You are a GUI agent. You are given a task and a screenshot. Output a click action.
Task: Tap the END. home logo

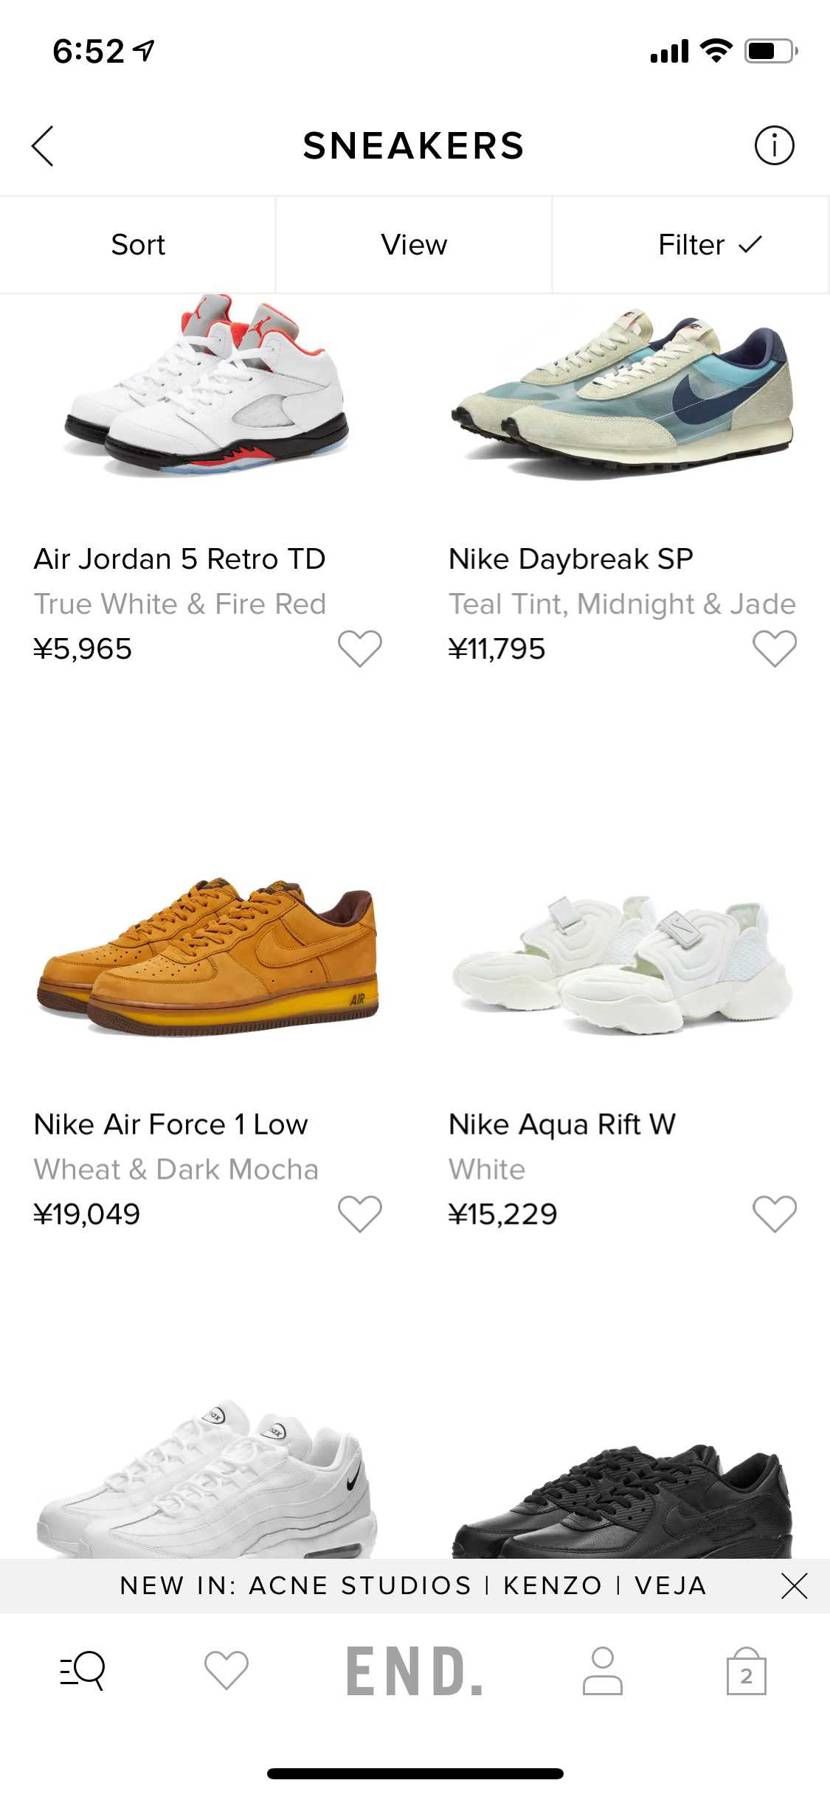pos(414,1671)
